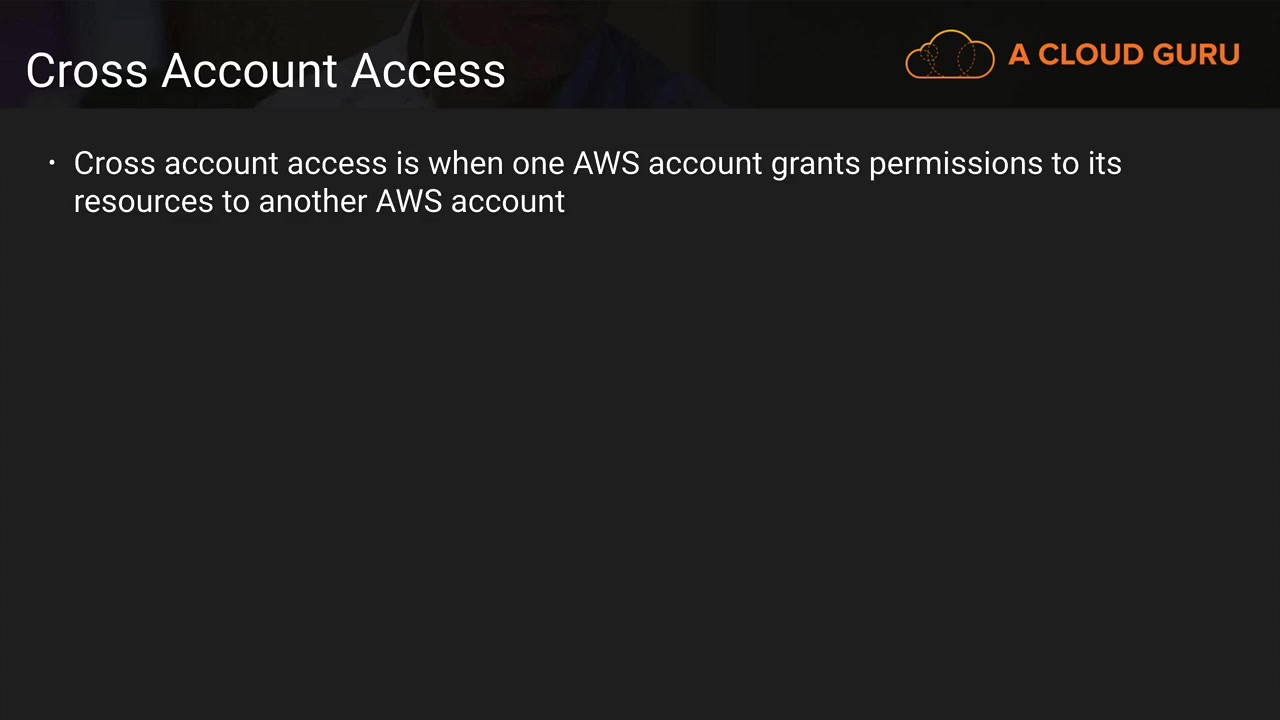The image size is (1280, 720).
Task: Click the word "Cross" starting the bullet sentence
Action: (x=114, y=163)
